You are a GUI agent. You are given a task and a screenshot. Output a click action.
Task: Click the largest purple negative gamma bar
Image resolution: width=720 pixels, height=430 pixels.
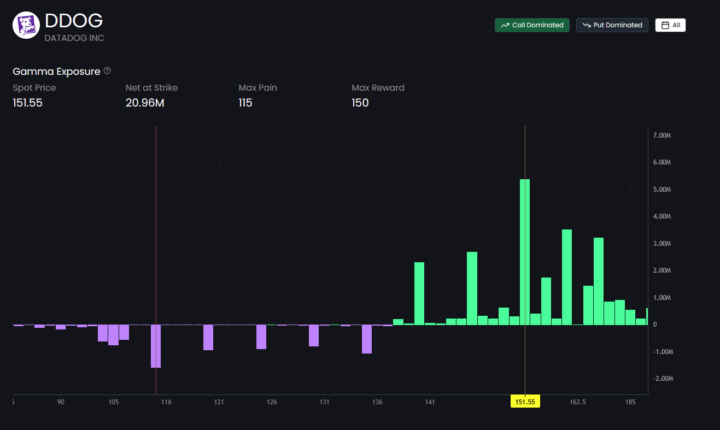(156, 346)
